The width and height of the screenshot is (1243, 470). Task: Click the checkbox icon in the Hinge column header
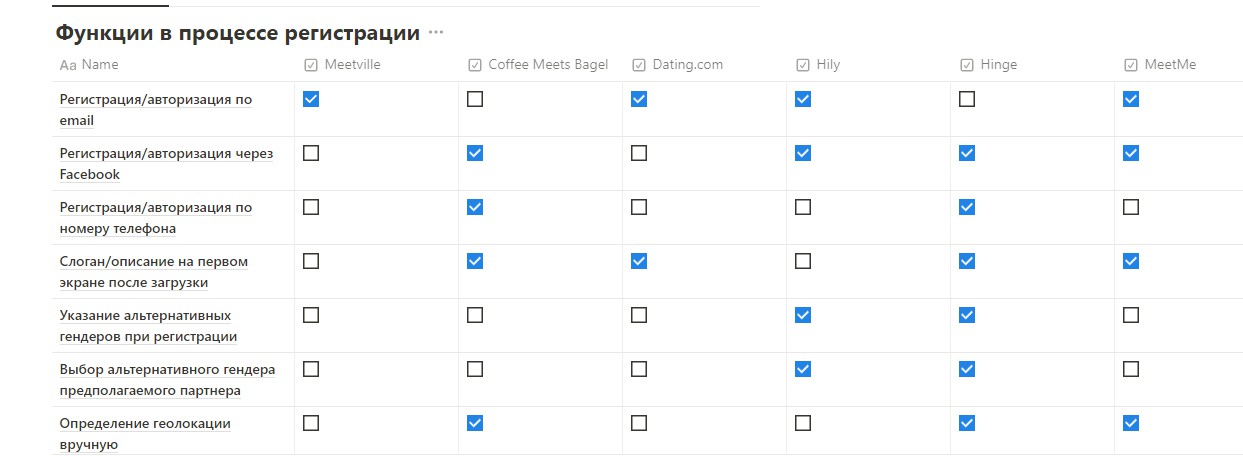coord(967,65)
